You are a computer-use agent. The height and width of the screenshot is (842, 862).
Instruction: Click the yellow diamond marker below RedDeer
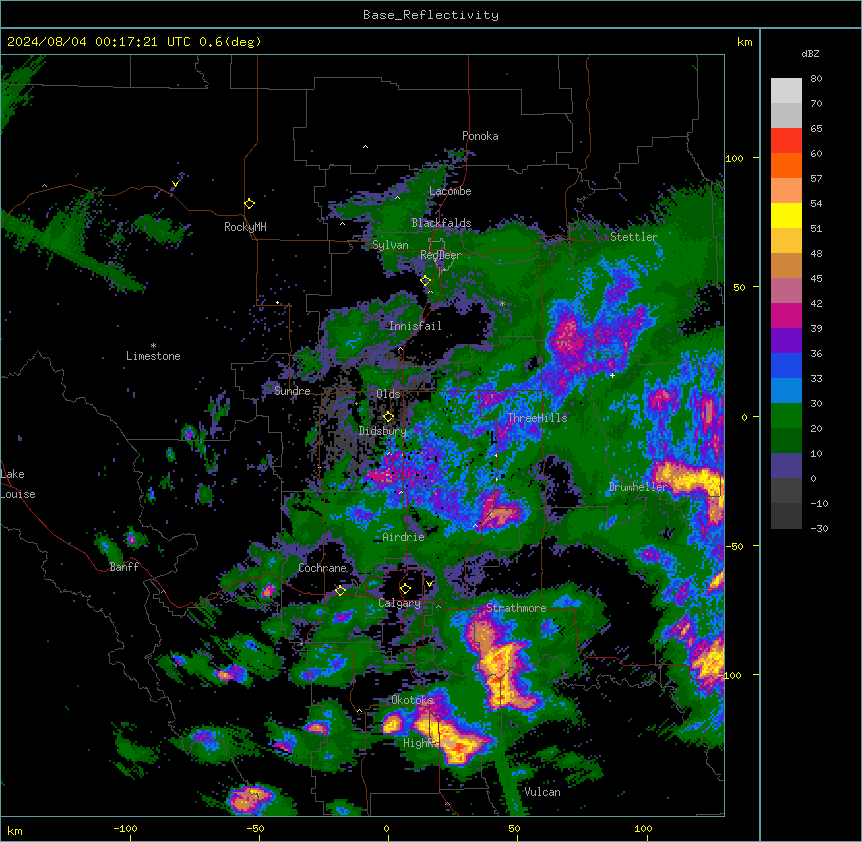coord(425,281)
